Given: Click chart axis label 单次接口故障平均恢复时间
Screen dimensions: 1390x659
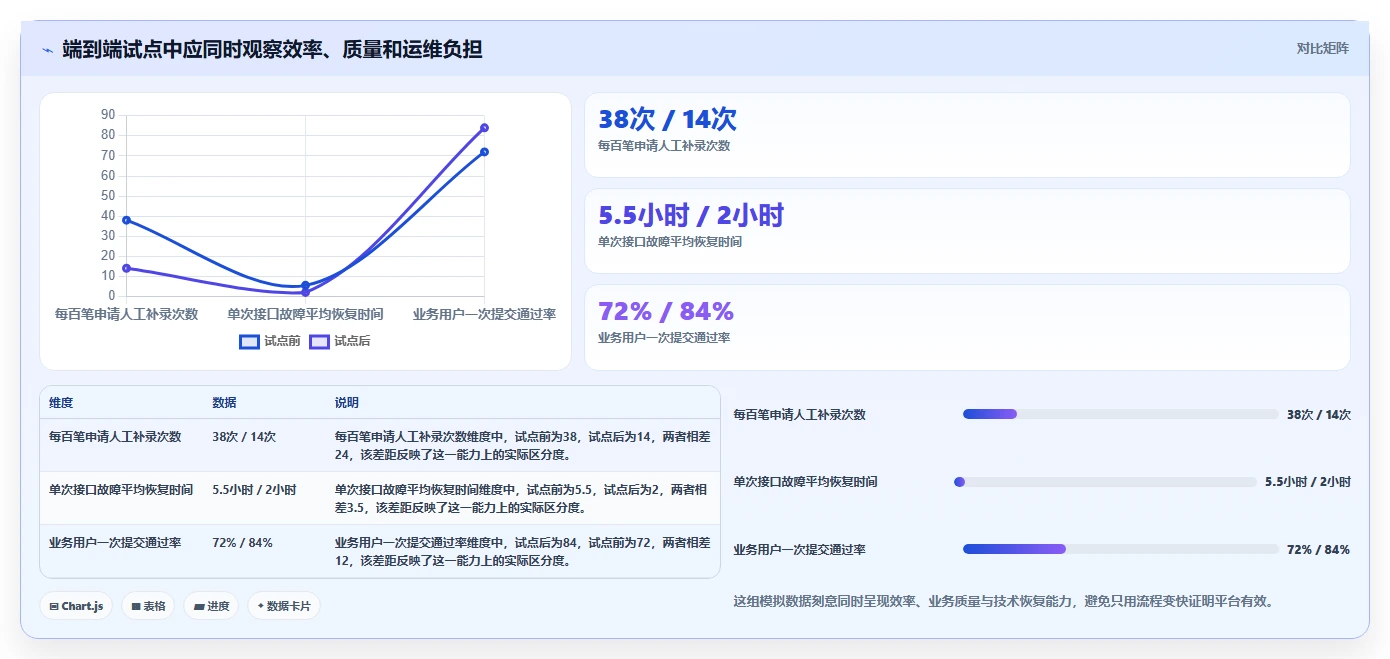Looking at the screenshot, I should pyautogui.click(x=305, y=314).
